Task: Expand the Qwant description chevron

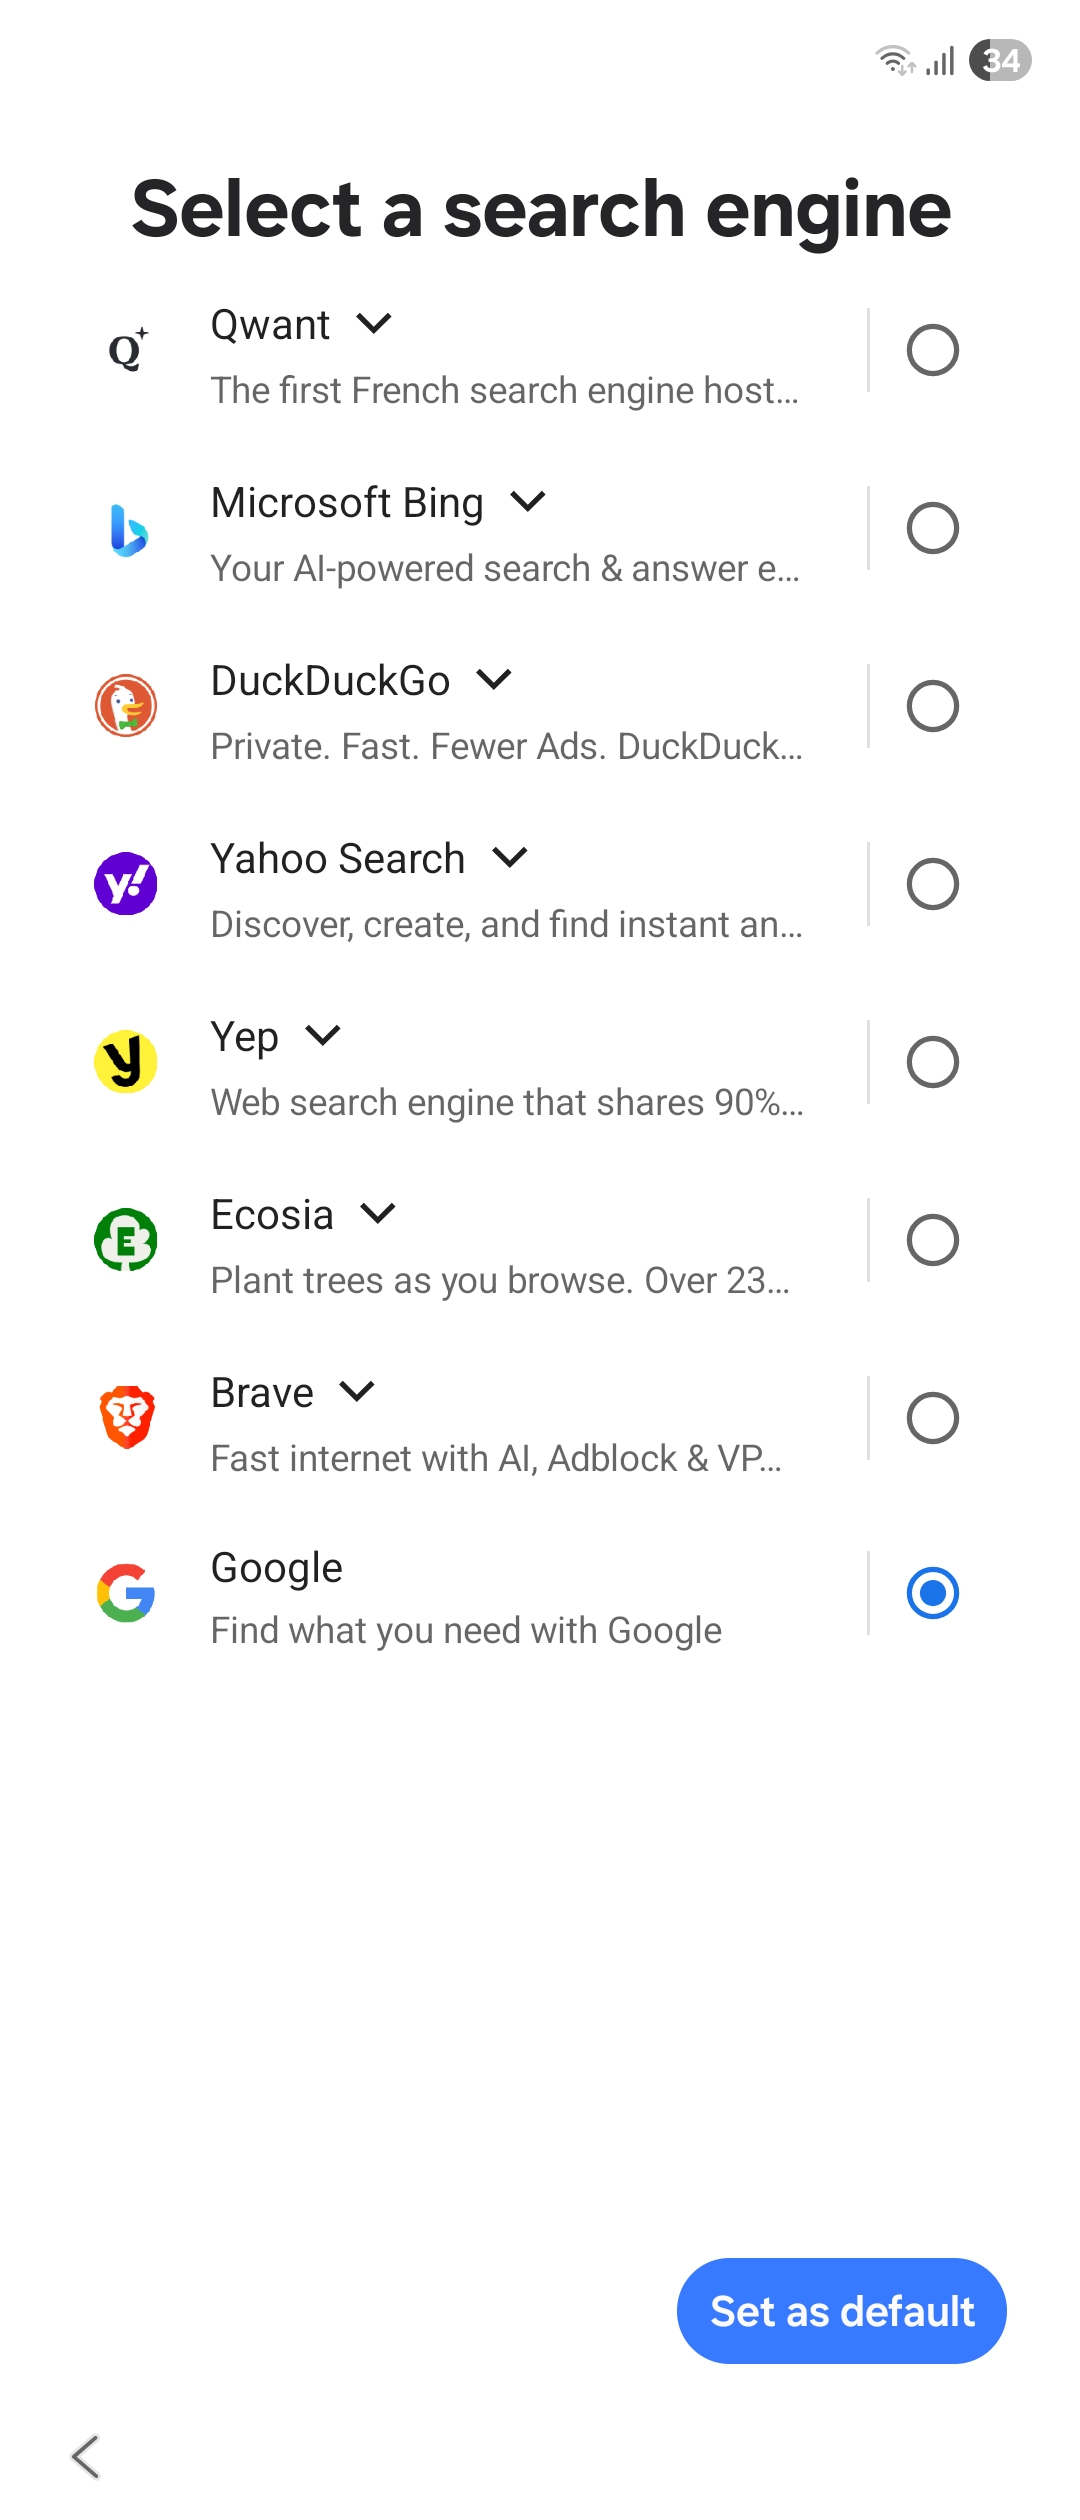Action: [374, 324]
